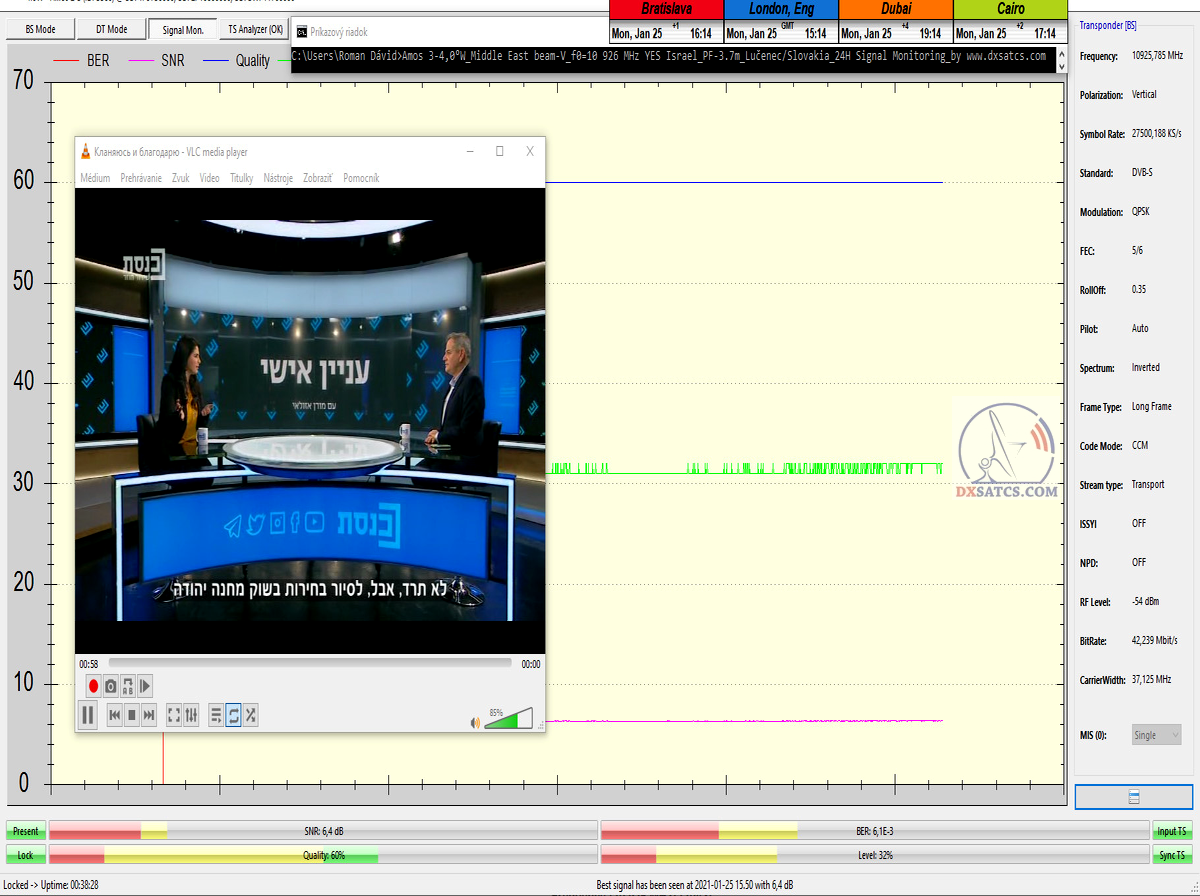The height and width of the screenshot is (896, 1200).
Task: Open VLC extended settings equalizer icon
Action: coord(192,715)
